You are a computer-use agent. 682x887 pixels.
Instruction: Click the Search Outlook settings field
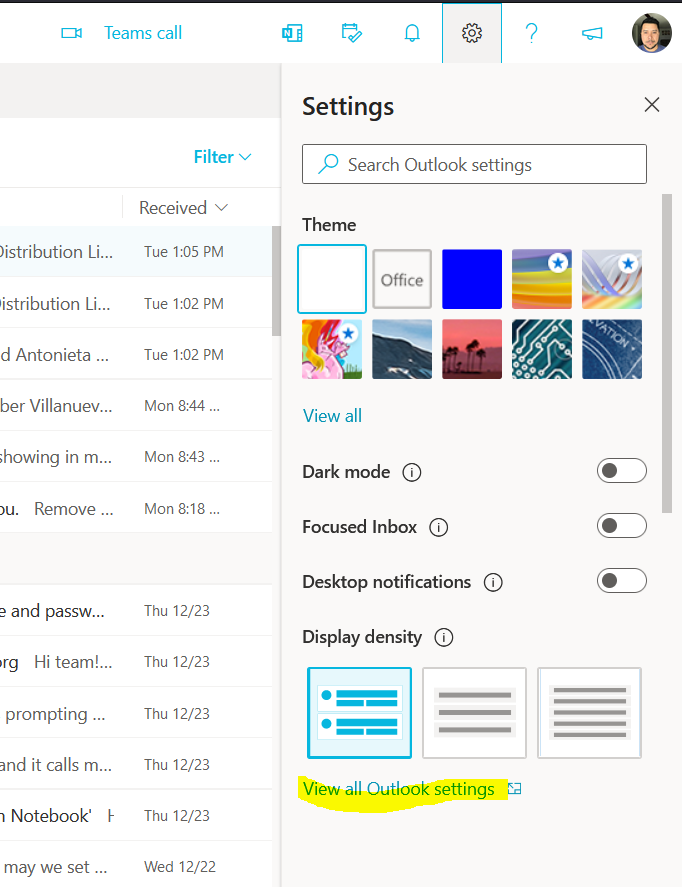tap(474, 165)
